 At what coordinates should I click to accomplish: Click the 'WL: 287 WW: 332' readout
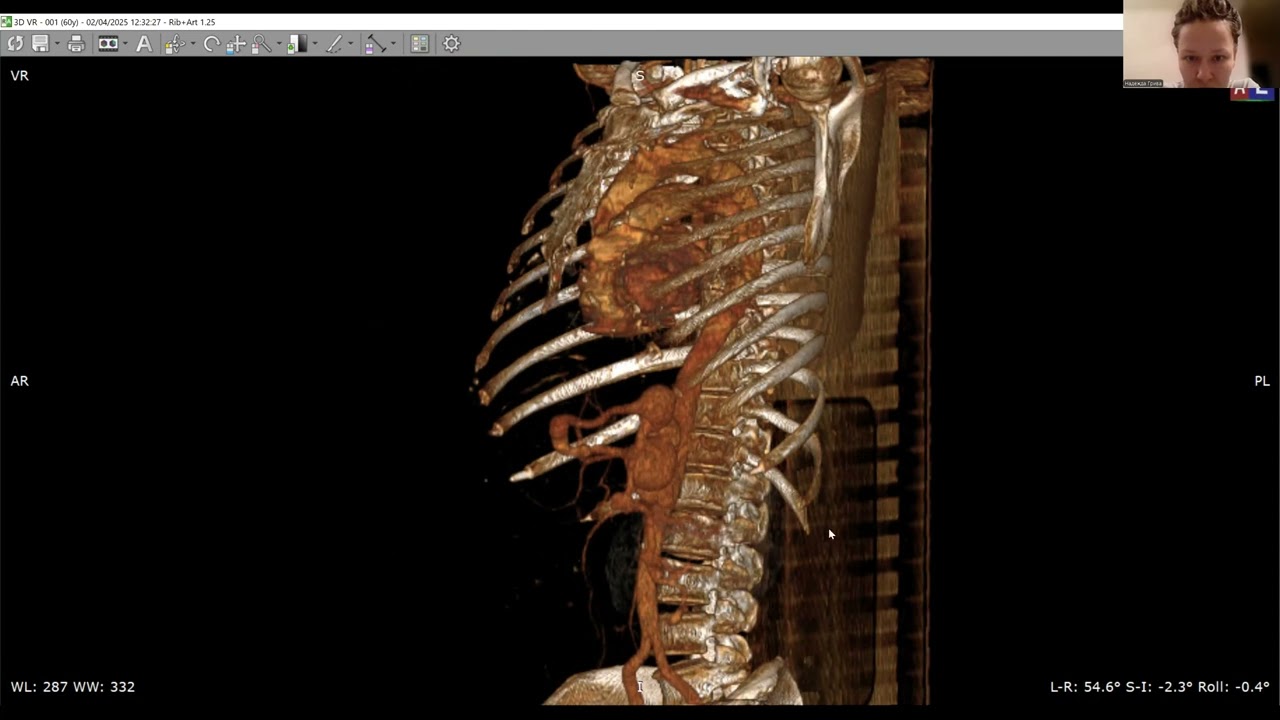pos(73,687)
